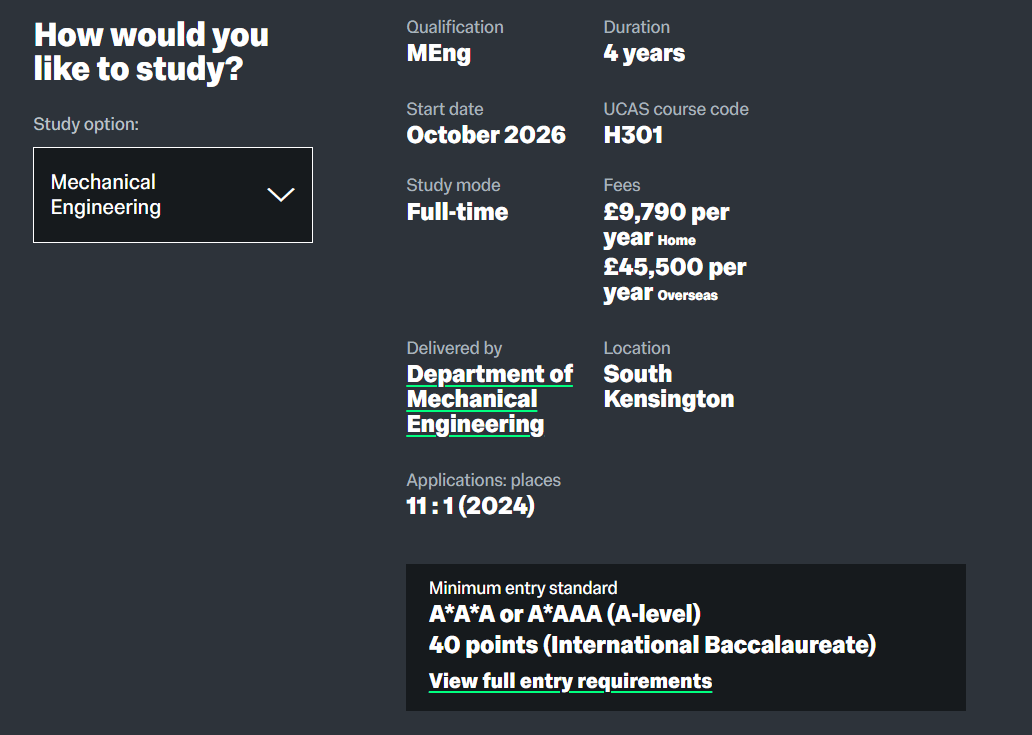This screenshot has height=735, width=1032.
Task: Select the MEng qualification value
Action: pos(438,53)
